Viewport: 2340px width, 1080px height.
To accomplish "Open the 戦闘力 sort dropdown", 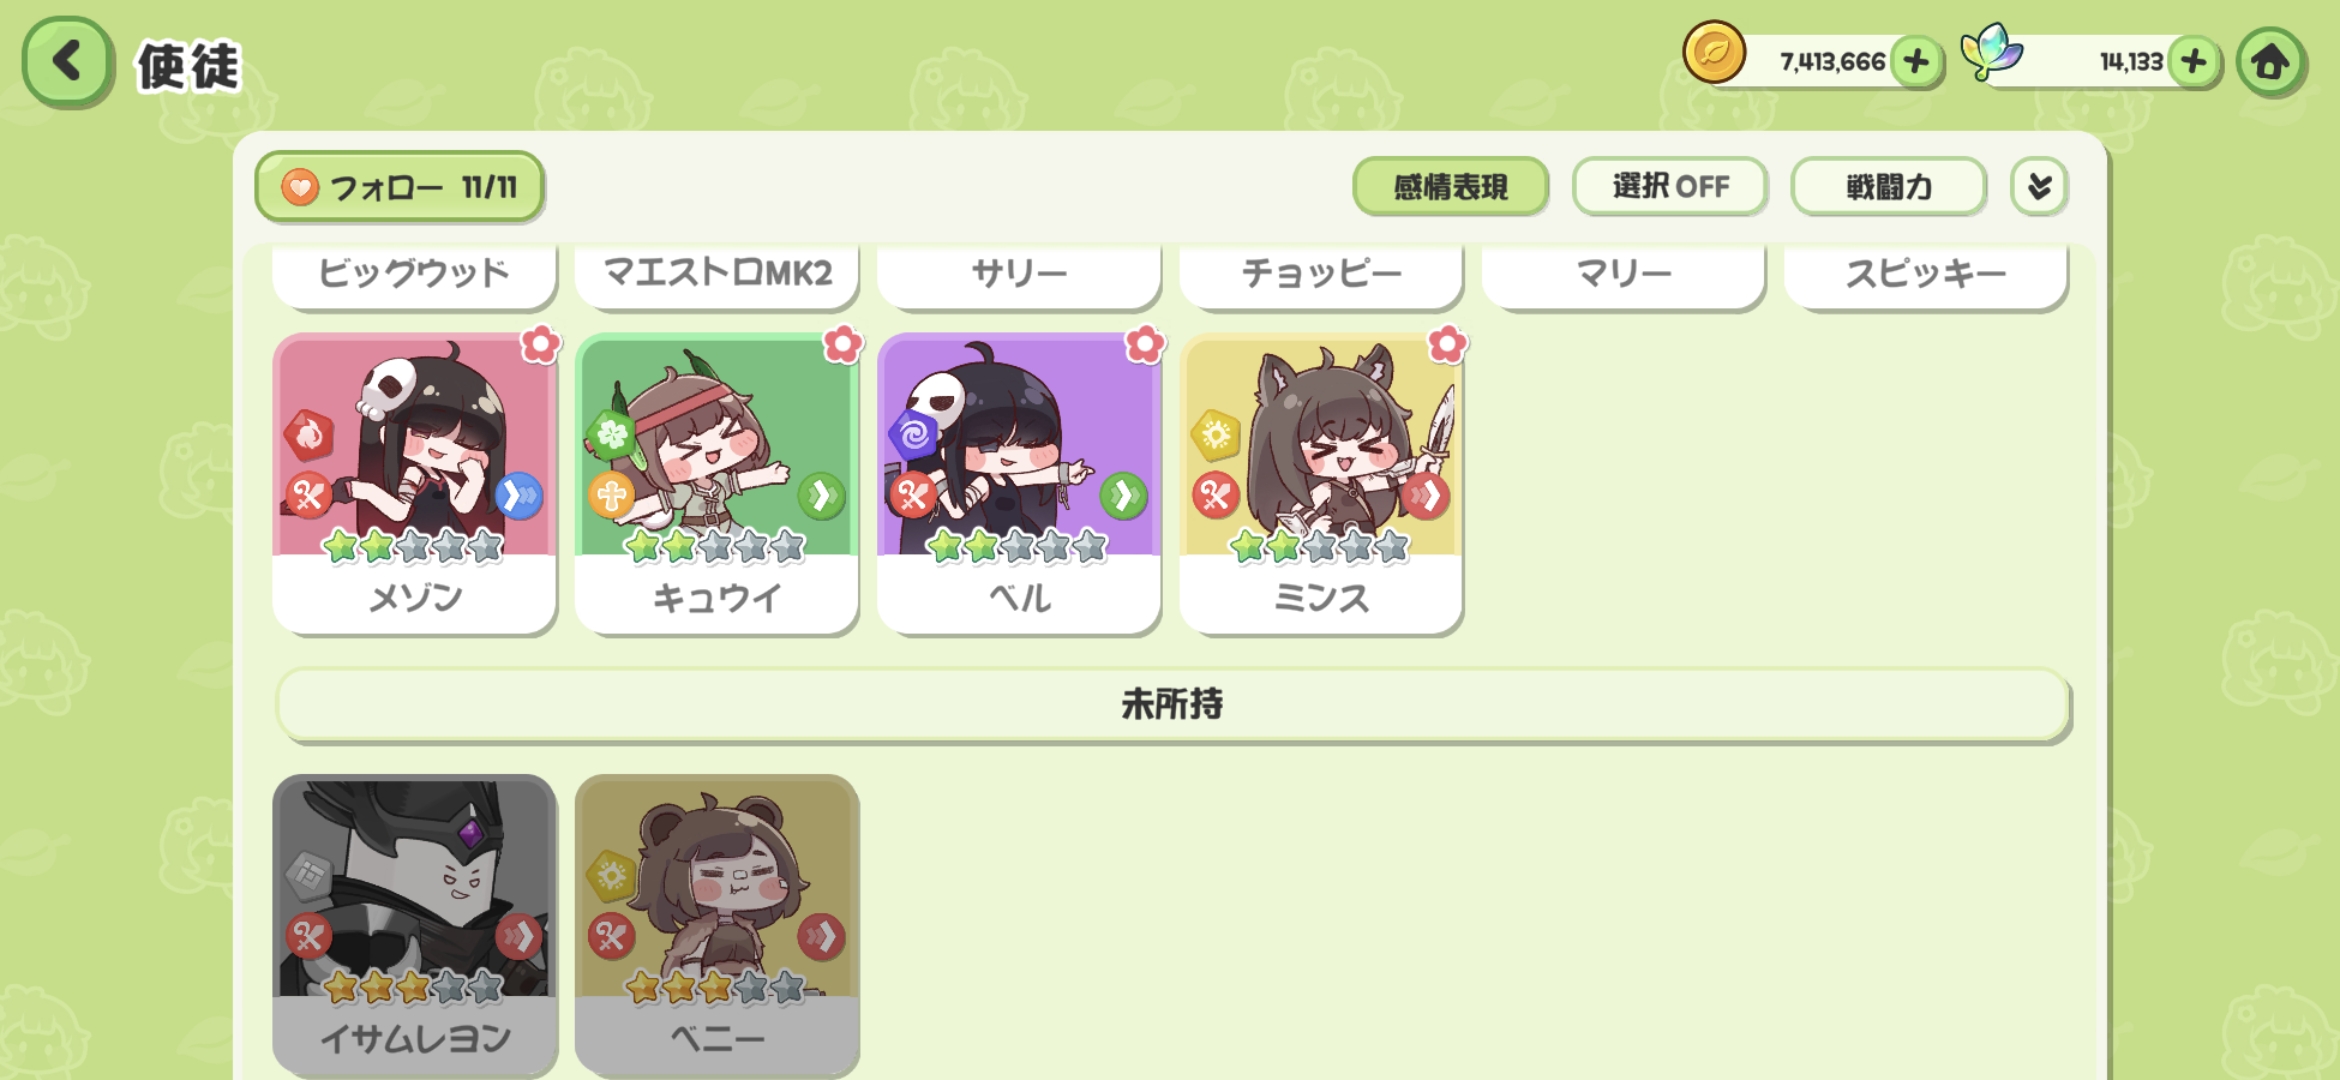I will point(1888,186).
